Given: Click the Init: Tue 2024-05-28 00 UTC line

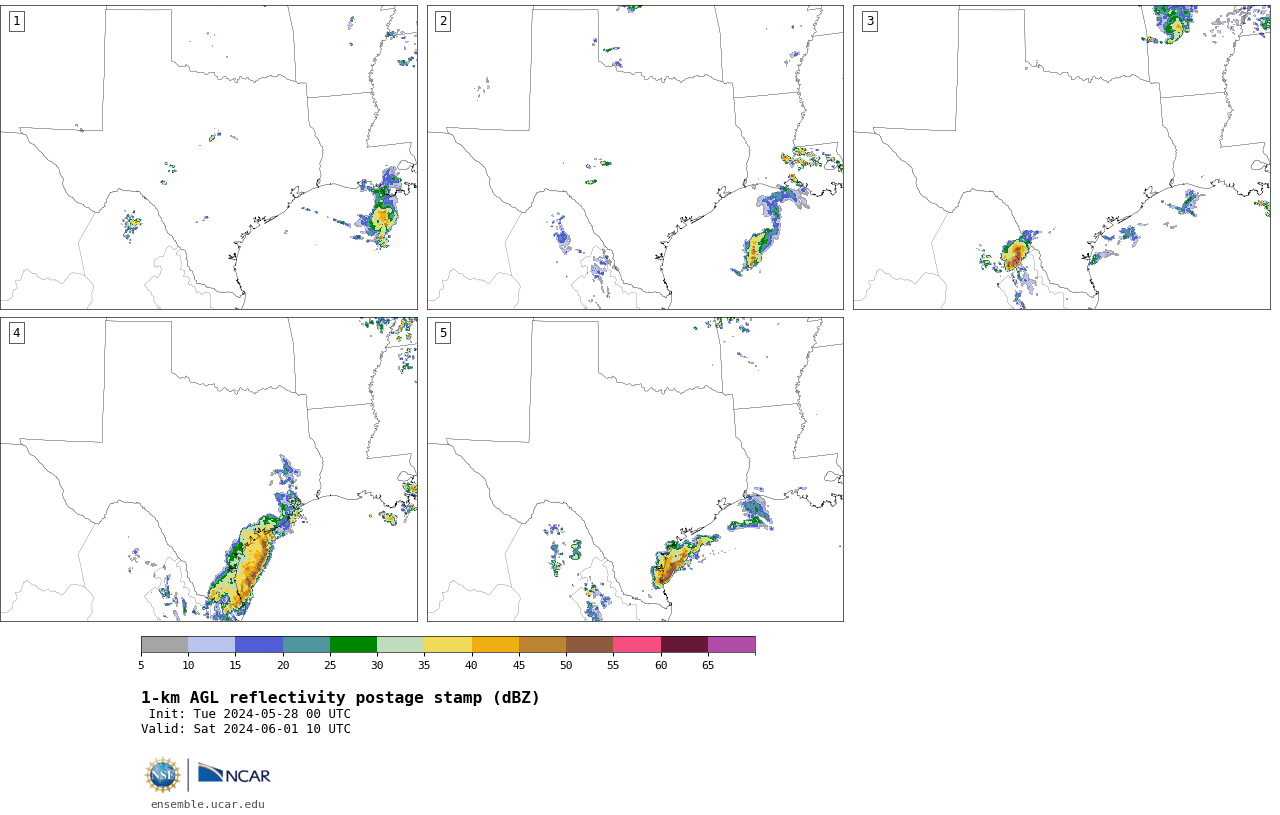Looking at the screenshot, I should 250,714.
